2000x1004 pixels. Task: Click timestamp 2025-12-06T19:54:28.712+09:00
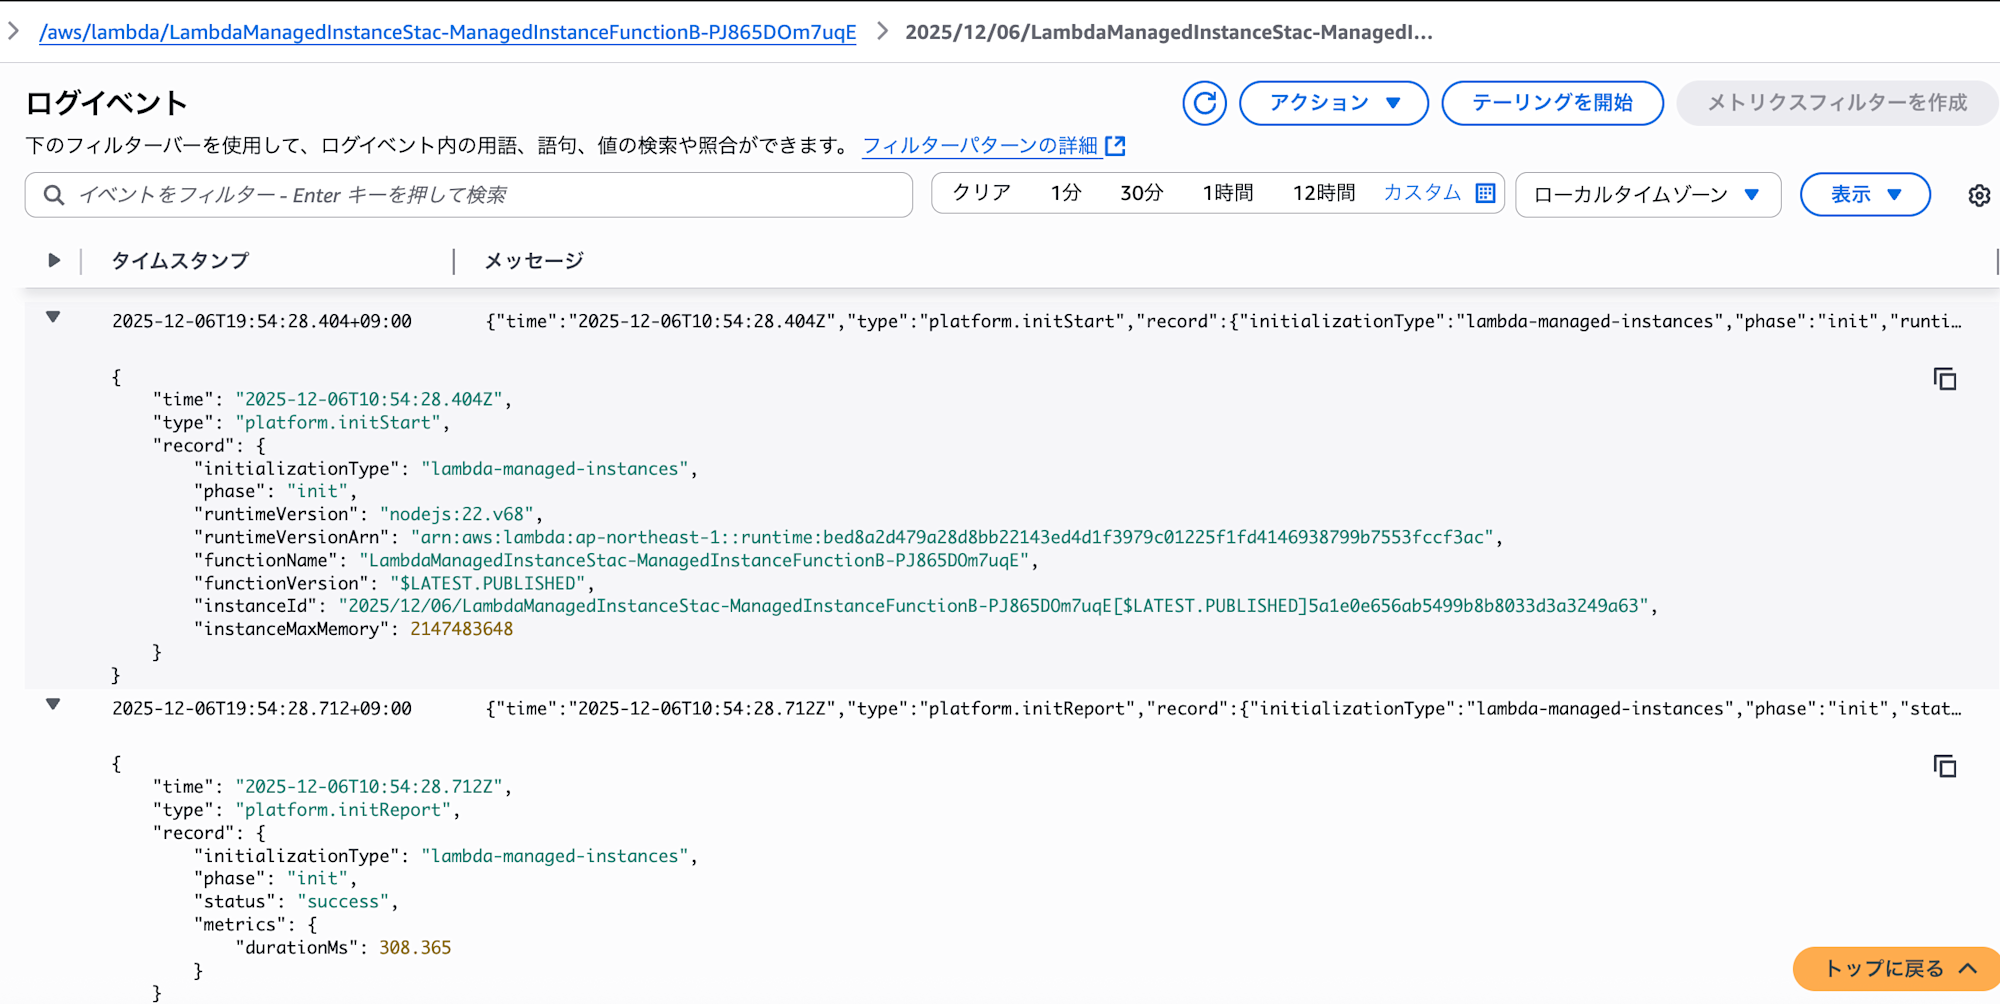(x=262, y=708)
